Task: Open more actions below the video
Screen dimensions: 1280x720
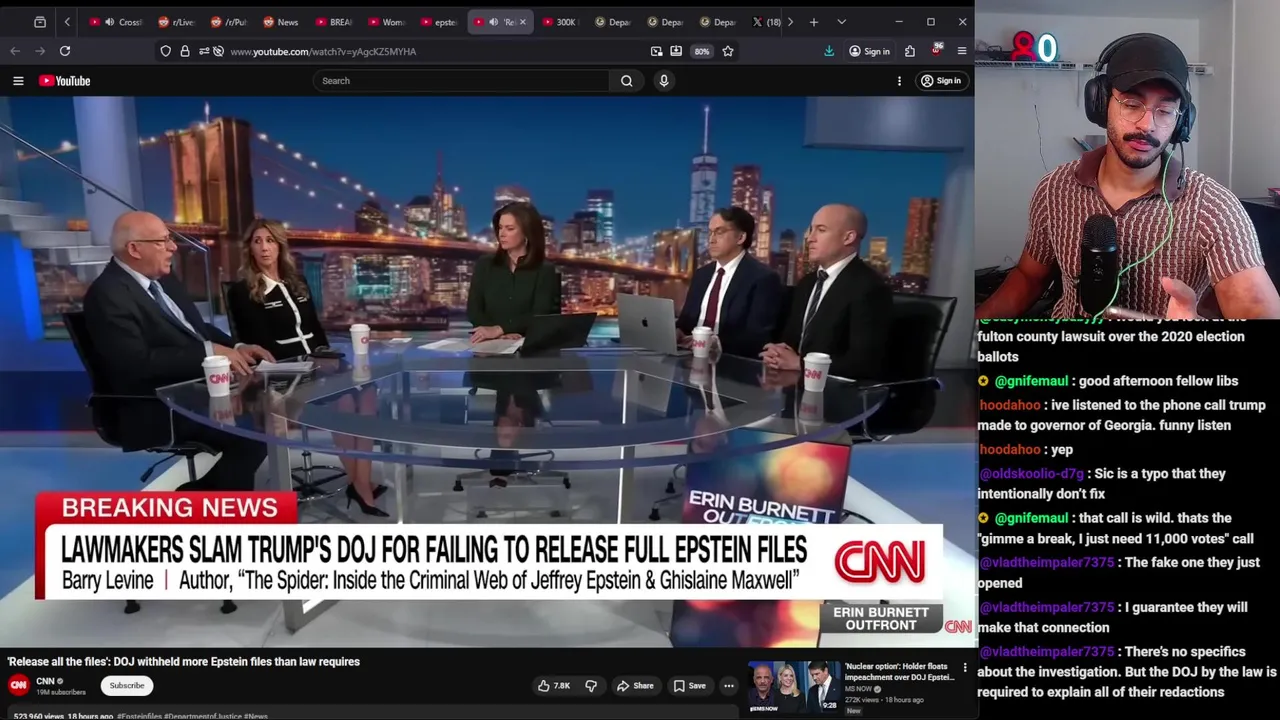Action: (729, 686)
